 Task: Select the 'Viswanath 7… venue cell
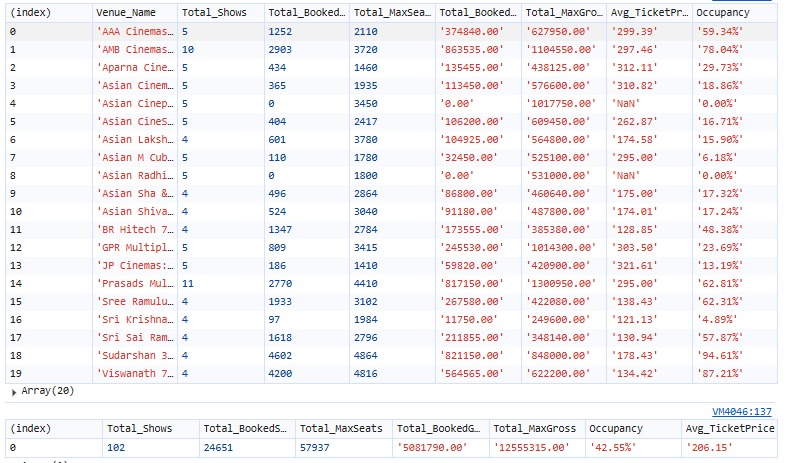(135, 374)
